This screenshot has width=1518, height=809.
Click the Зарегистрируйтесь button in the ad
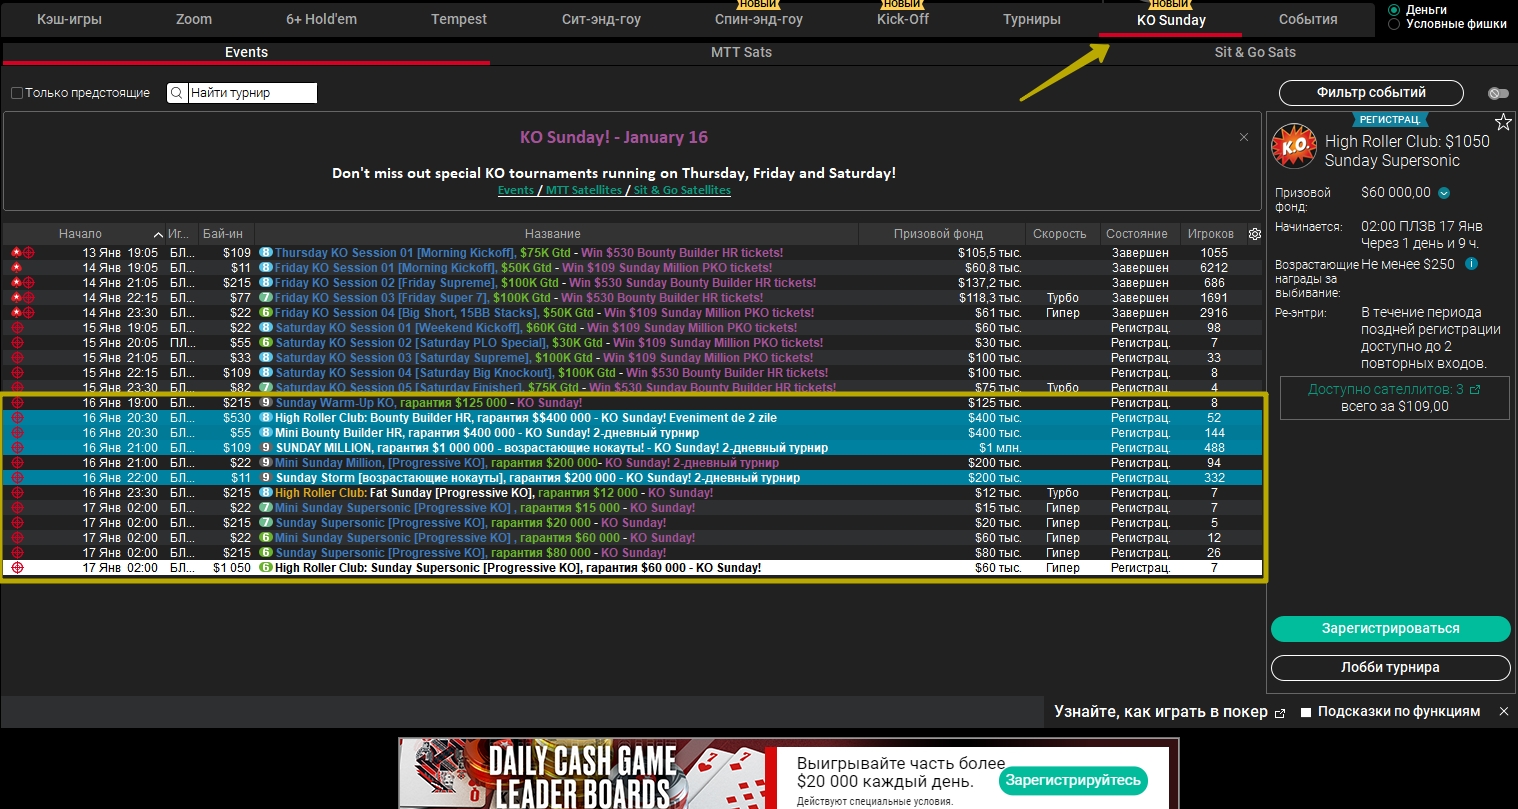tap(1073, 780)
